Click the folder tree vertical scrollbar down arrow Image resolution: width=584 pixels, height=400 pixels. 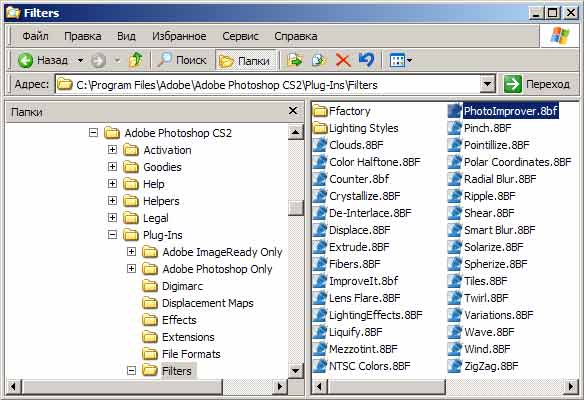pyautogui.click(x=296, y=371)
